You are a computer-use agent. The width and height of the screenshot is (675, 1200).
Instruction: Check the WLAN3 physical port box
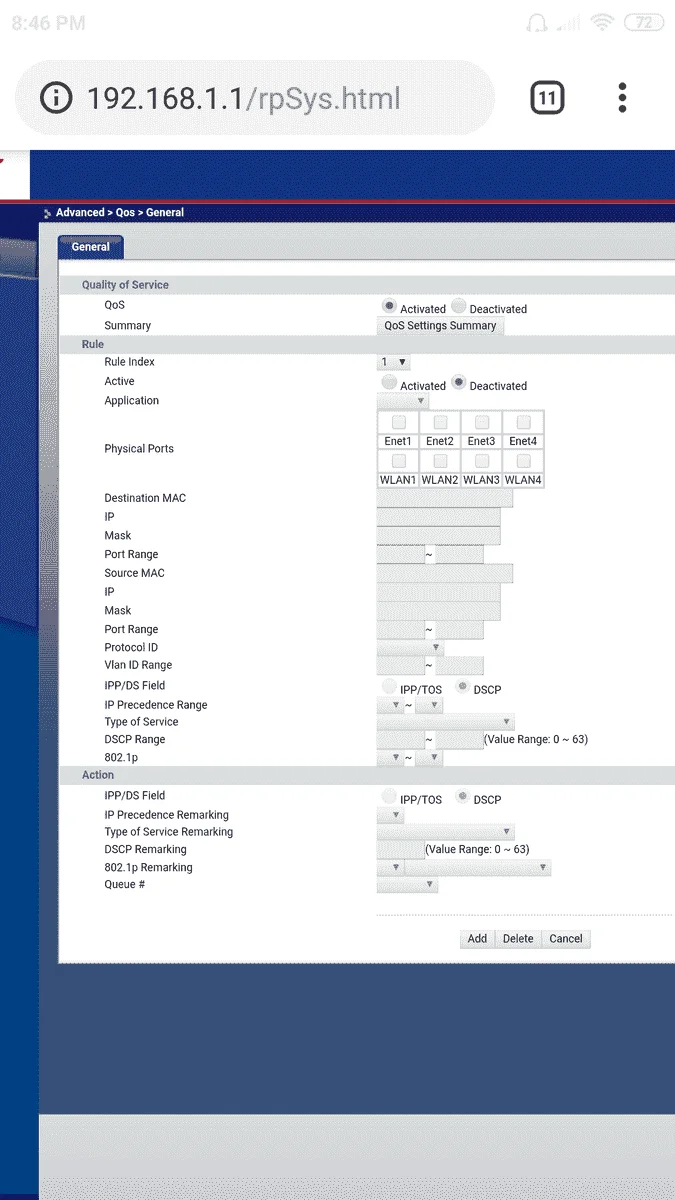pyautogui.click(x=482, y=461)
